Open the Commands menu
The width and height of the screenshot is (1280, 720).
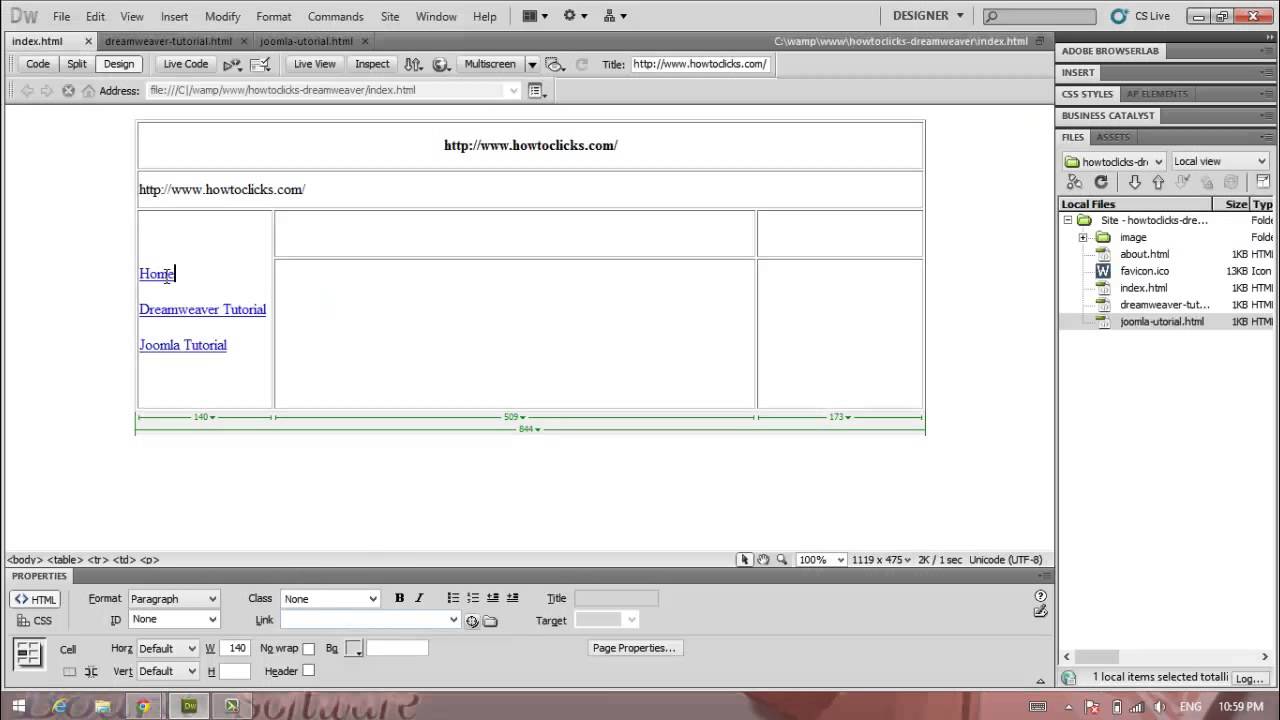point(335,16)
